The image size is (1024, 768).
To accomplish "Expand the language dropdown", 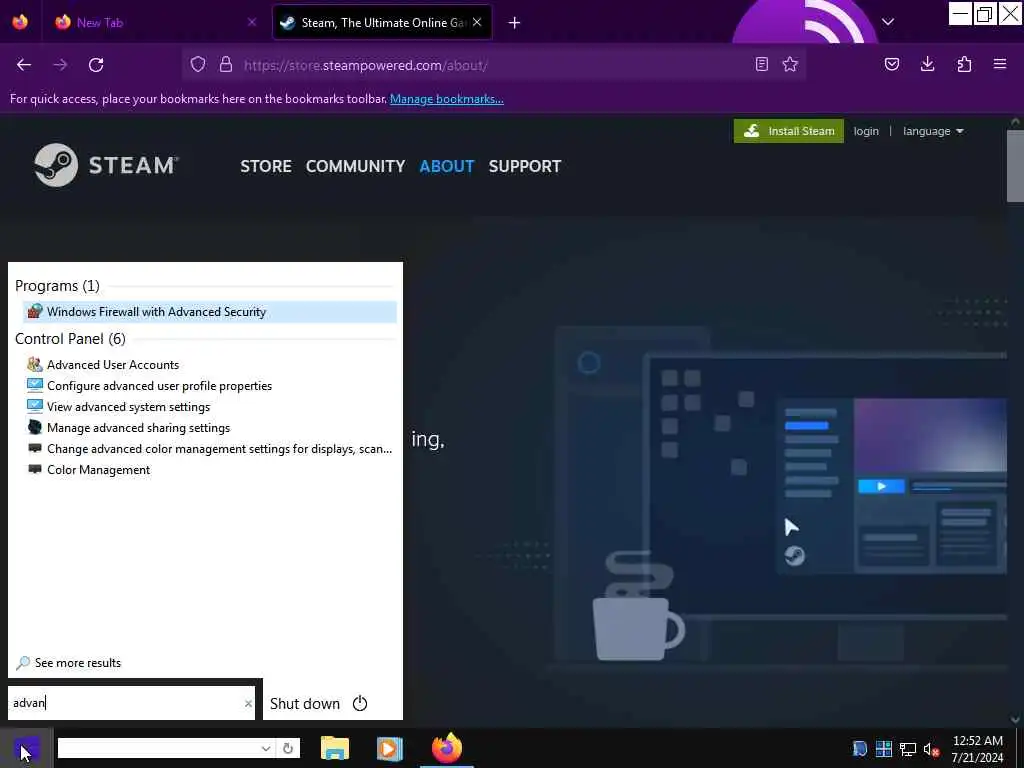I will click(x=933, y=131).
